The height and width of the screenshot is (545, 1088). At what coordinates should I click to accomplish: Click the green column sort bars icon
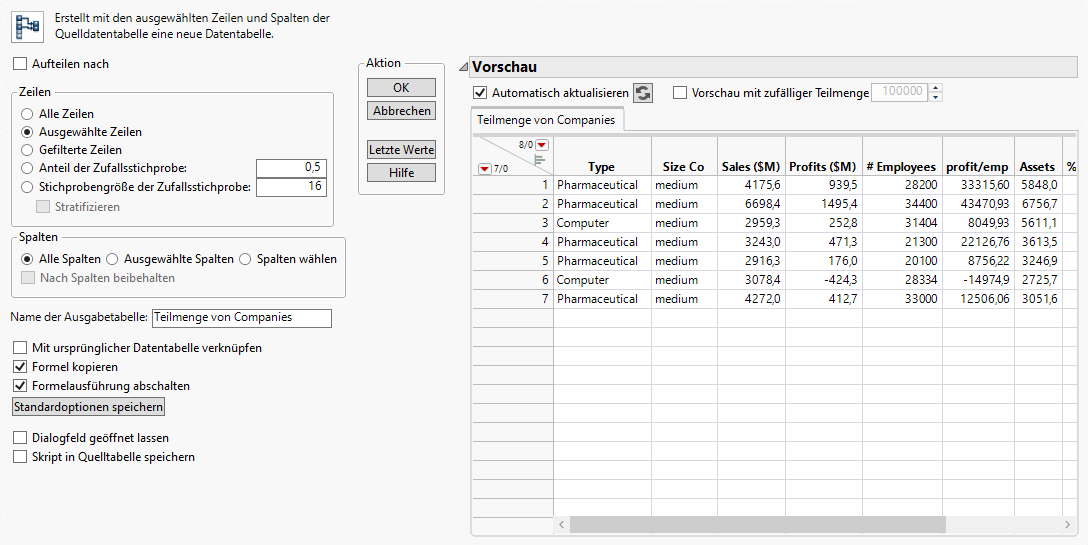tap(540, 158)
